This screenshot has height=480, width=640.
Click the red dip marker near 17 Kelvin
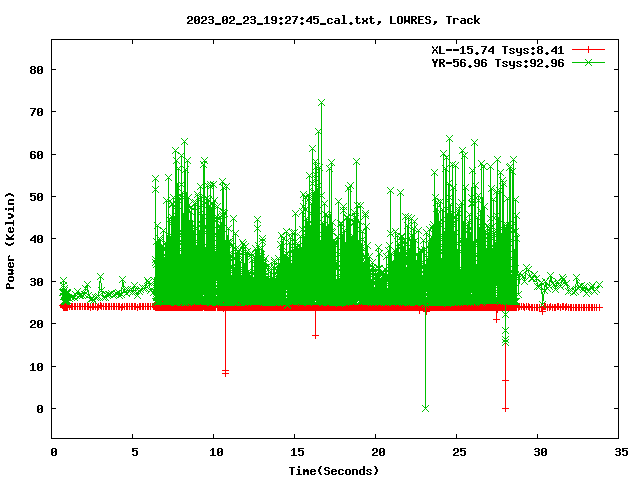click(x=315, y=336)
